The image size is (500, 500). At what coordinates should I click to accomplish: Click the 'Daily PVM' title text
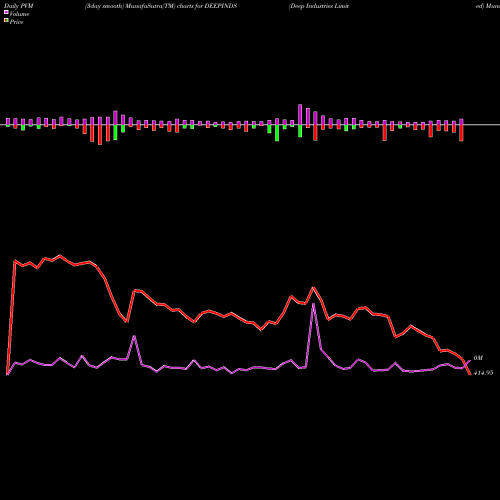20,6
